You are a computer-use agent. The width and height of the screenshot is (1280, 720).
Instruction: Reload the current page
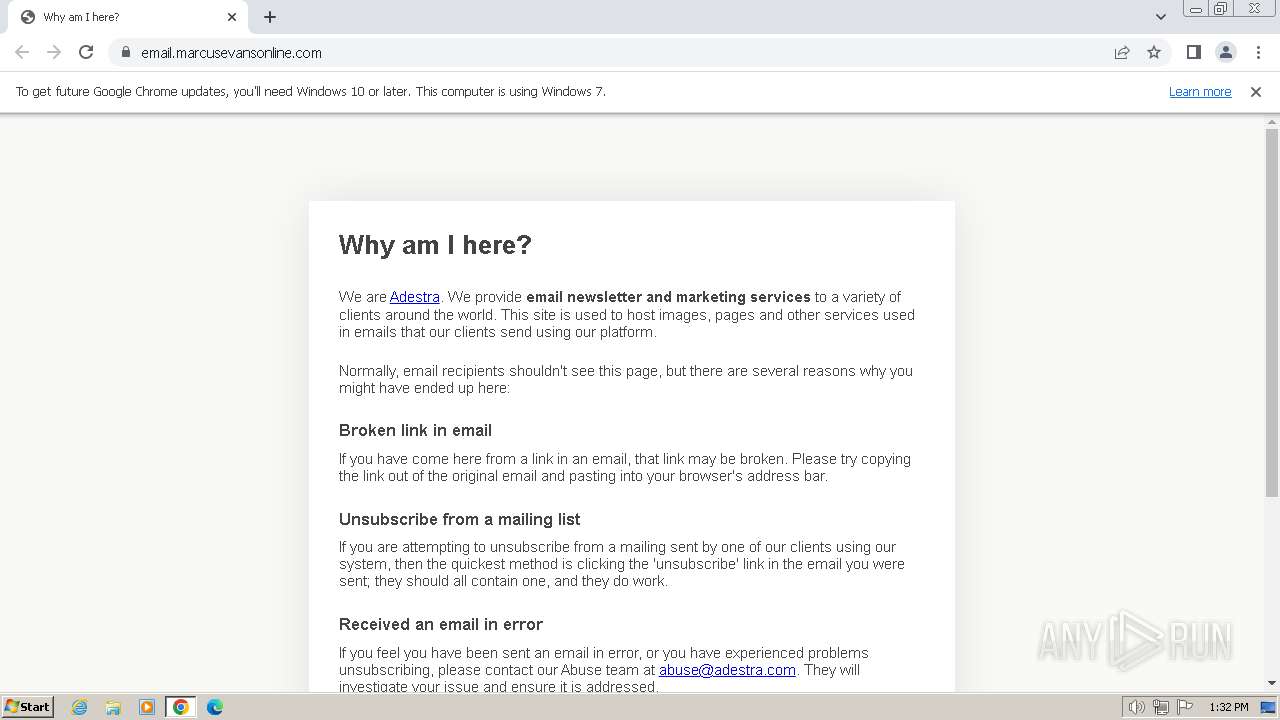[x=86, y=52]
